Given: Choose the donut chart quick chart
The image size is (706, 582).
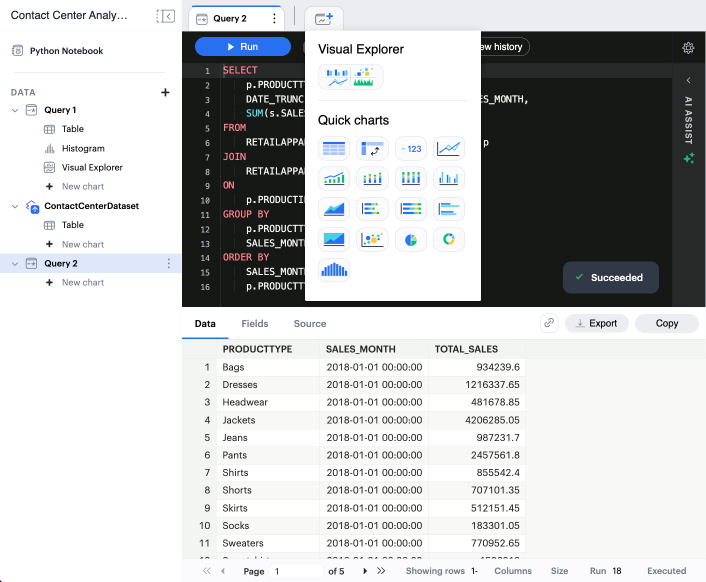Looking at the screenshot, I should tap(450, 239).
